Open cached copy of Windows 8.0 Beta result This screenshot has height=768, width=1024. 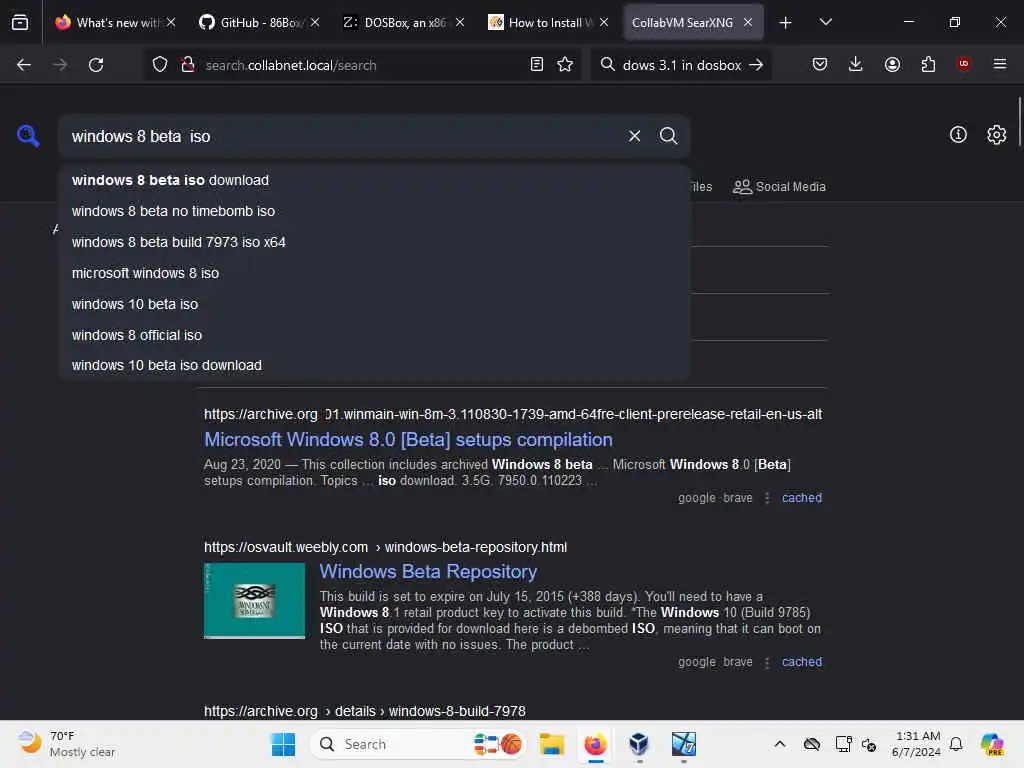(801, 498)
